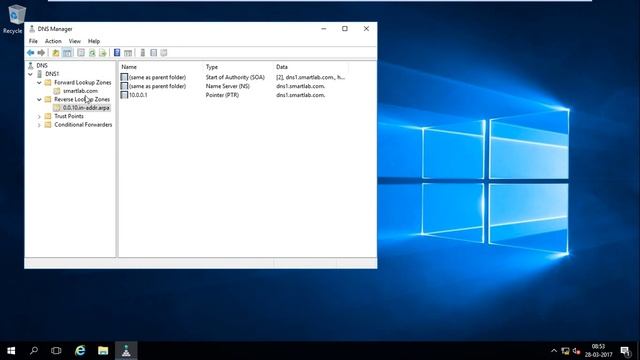Click the volume tray icon

click(576, 351)
